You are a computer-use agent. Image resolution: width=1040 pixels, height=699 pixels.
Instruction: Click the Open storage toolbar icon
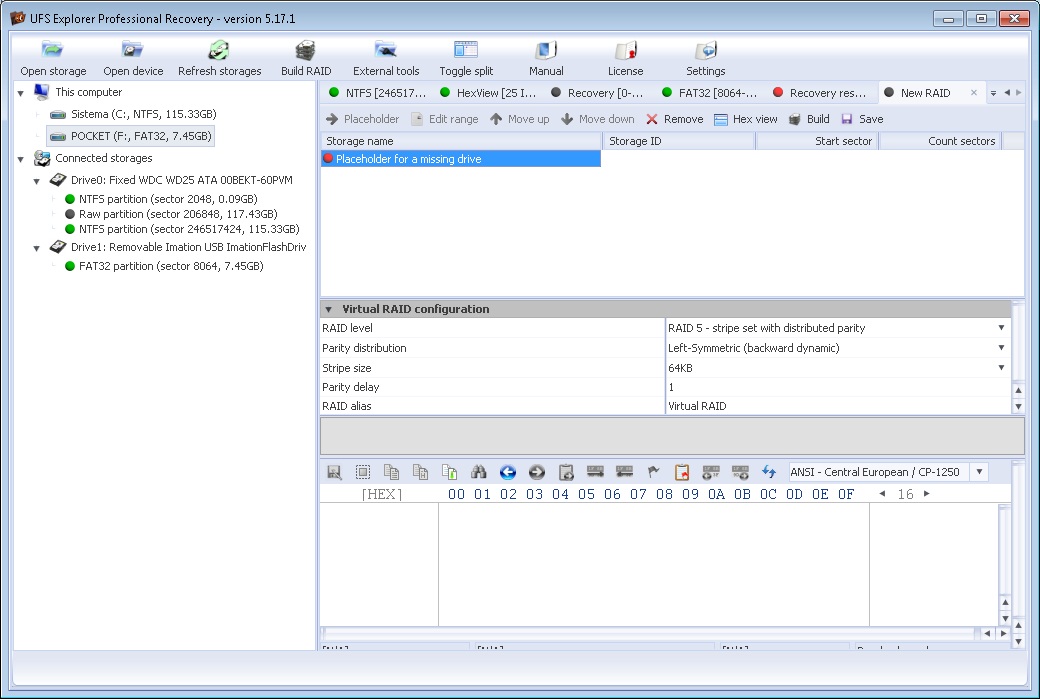coord(53,58)
